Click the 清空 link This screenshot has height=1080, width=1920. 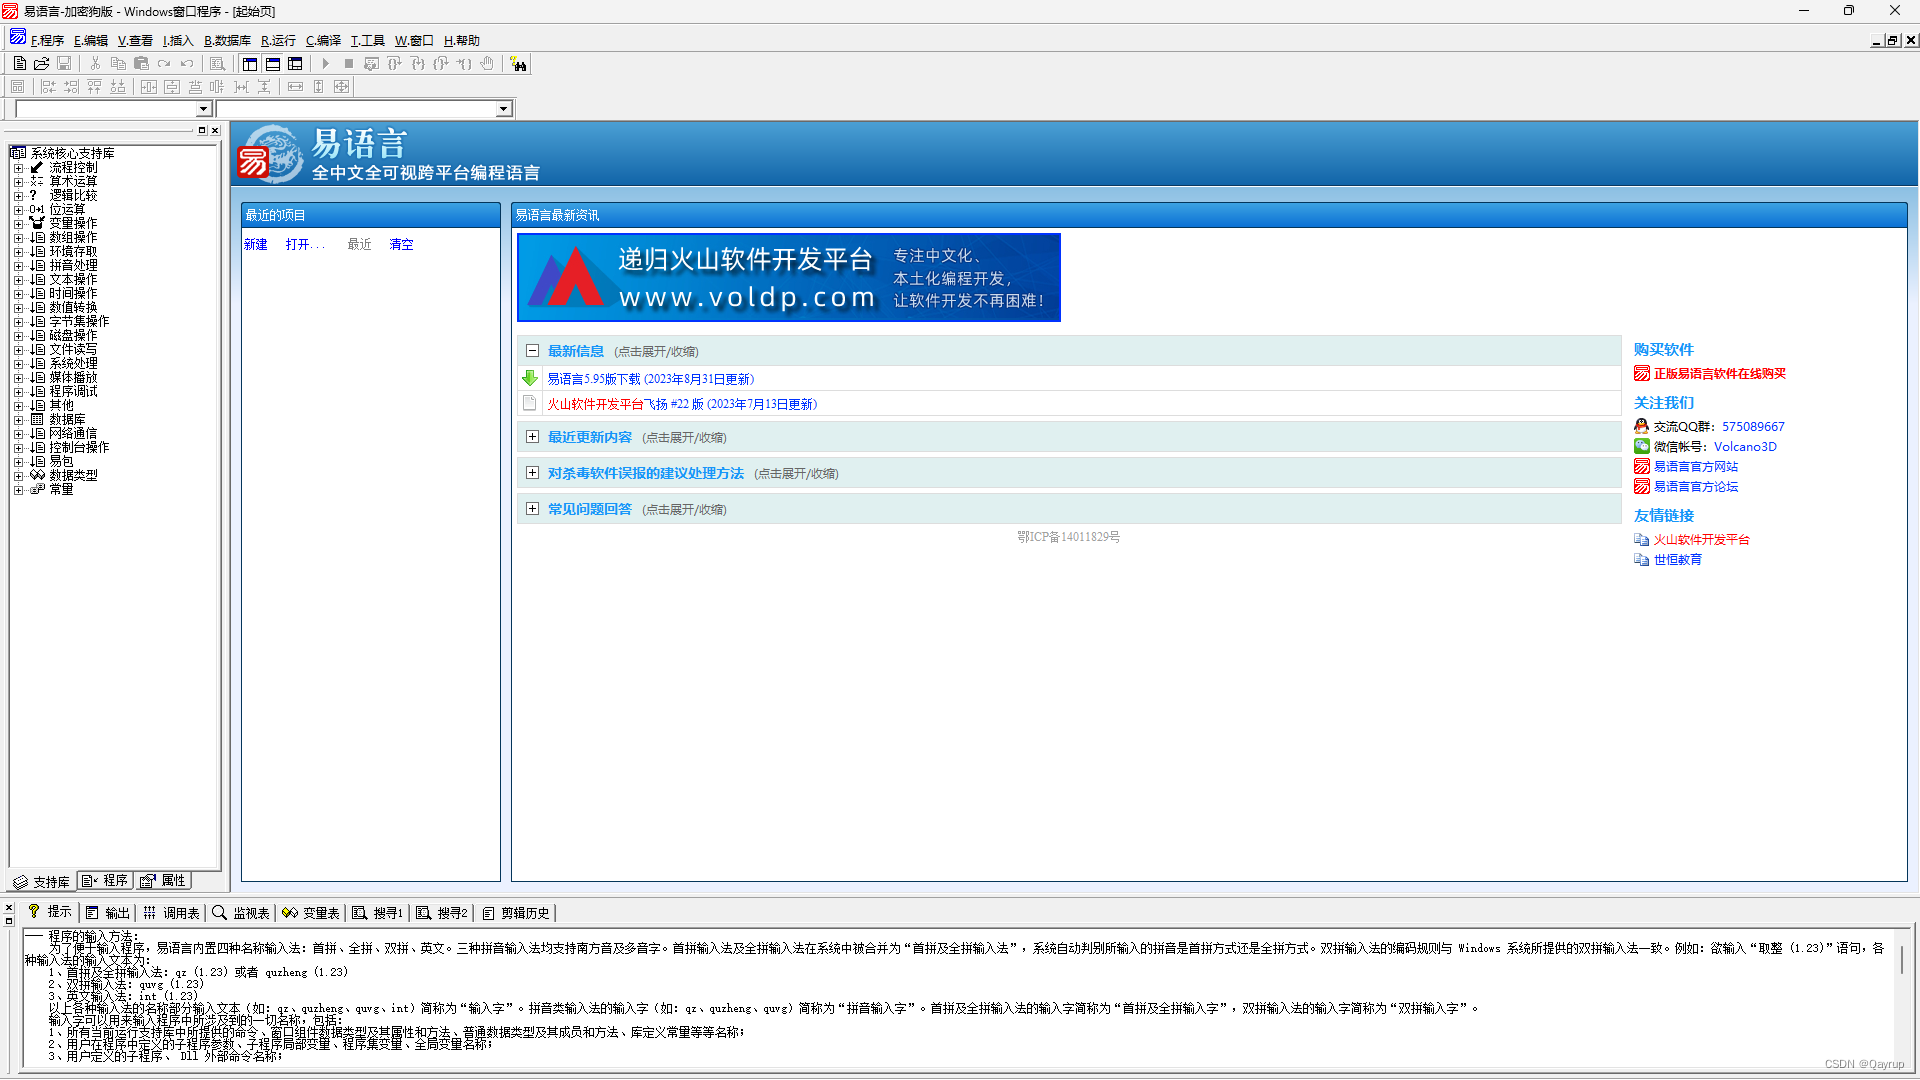coord(401,244)
